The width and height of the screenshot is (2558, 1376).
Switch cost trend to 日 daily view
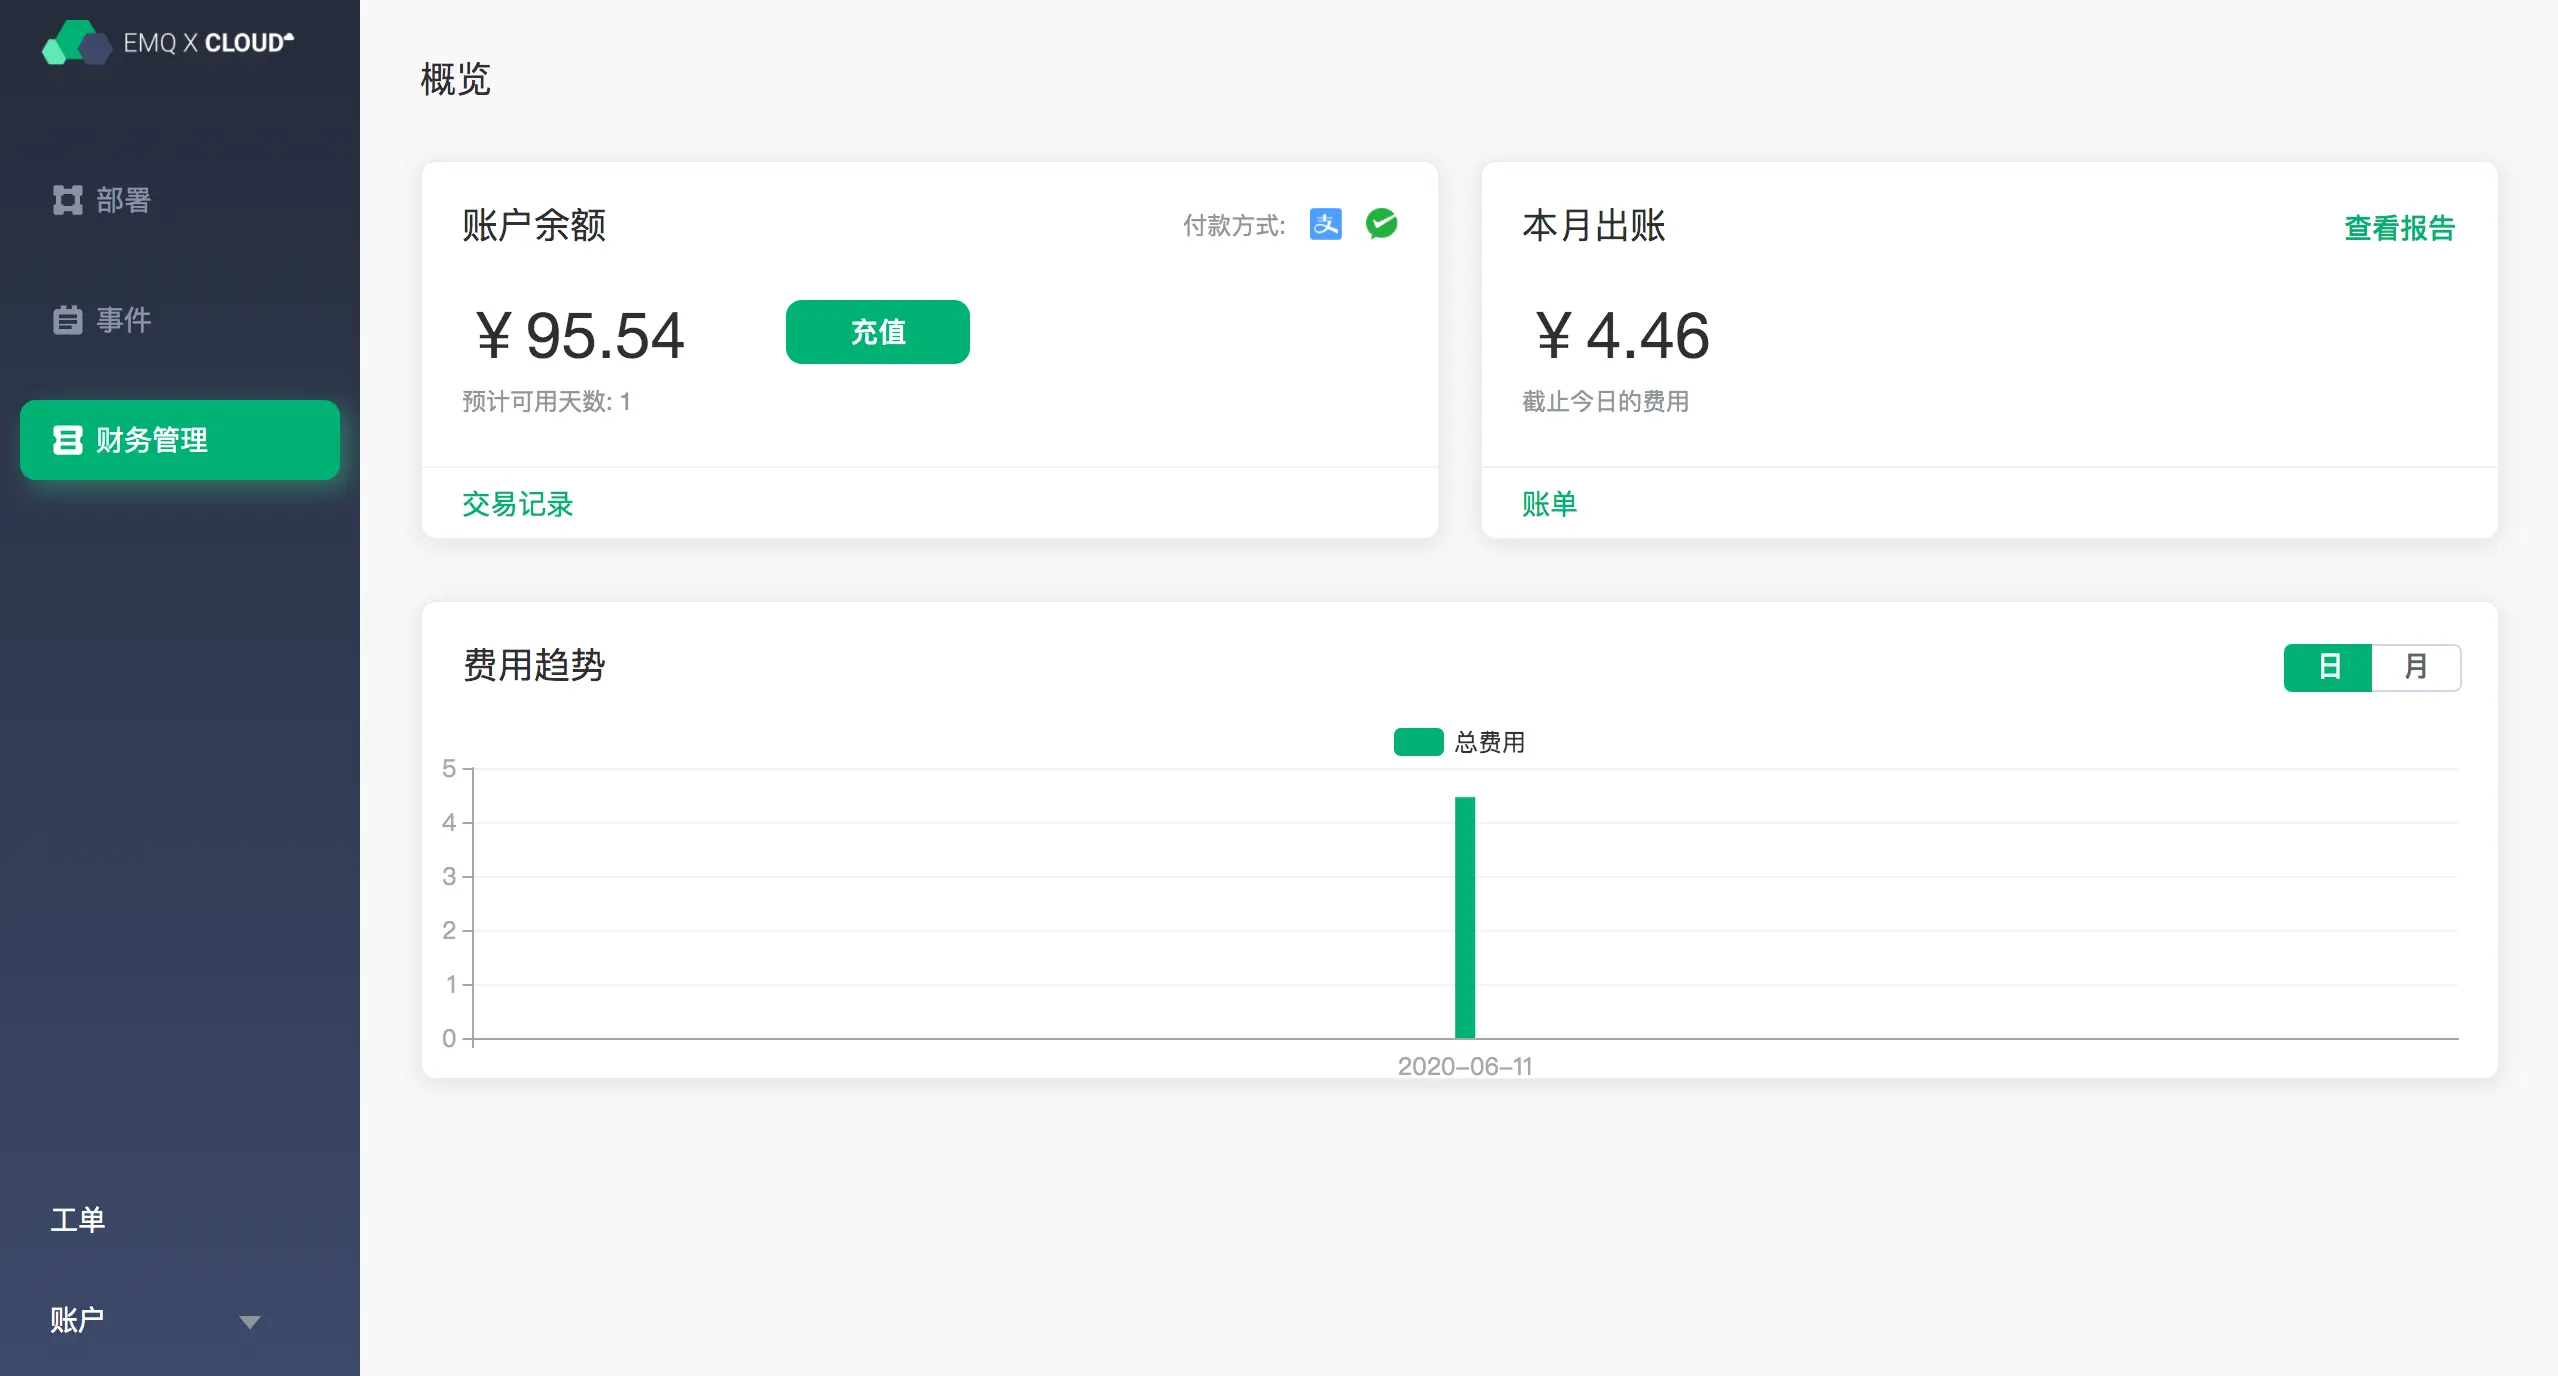pos(2327,667)
